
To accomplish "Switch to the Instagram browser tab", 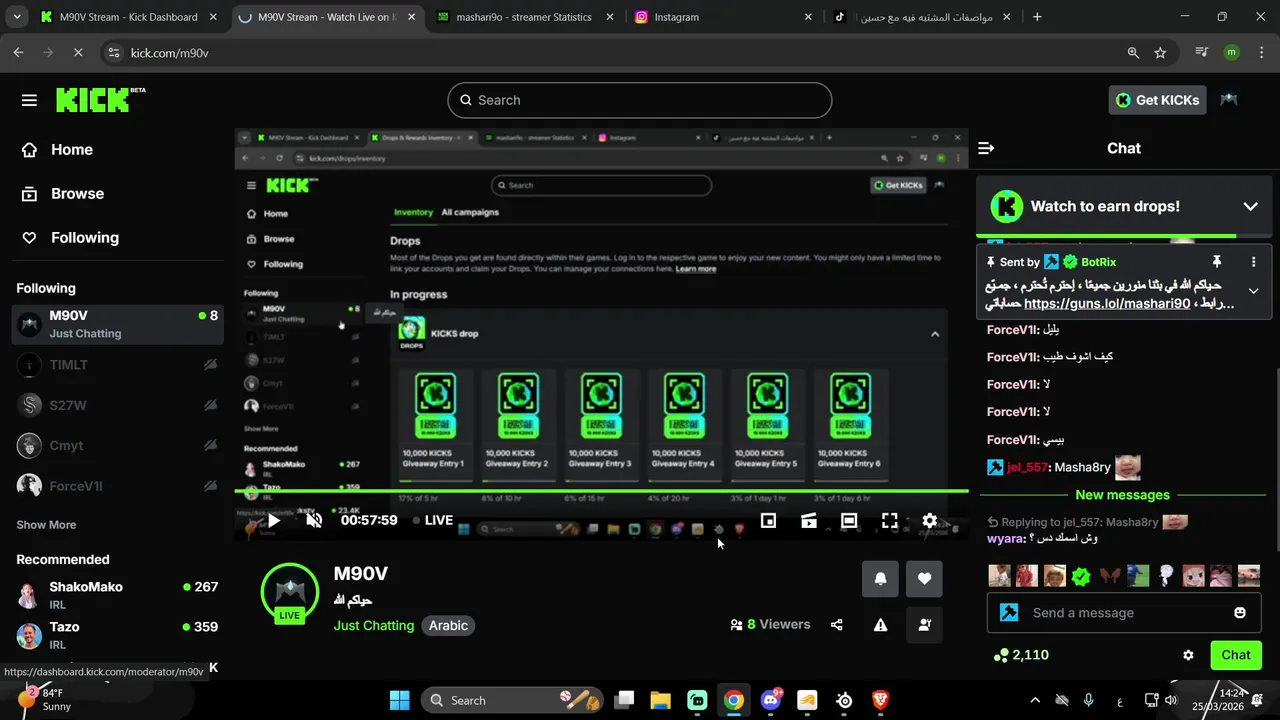I will coord(722,17).
